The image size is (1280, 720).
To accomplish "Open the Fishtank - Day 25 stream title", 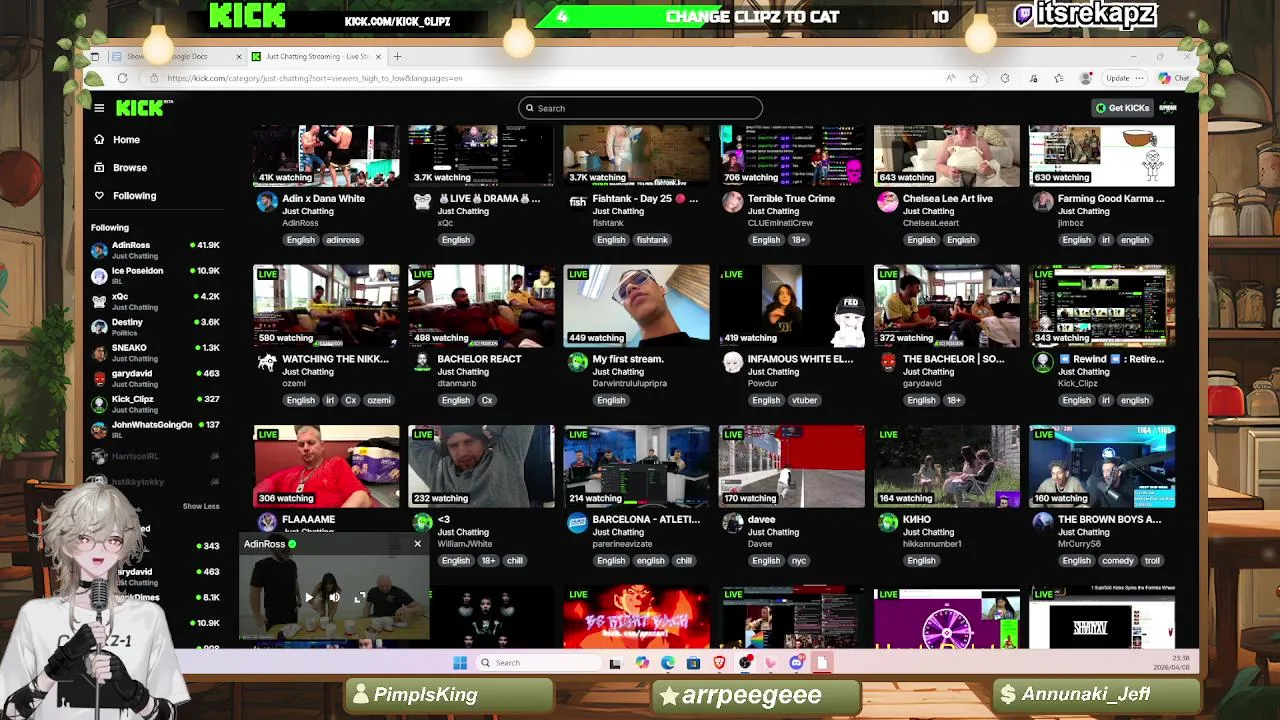I will (x=645, y=198).
